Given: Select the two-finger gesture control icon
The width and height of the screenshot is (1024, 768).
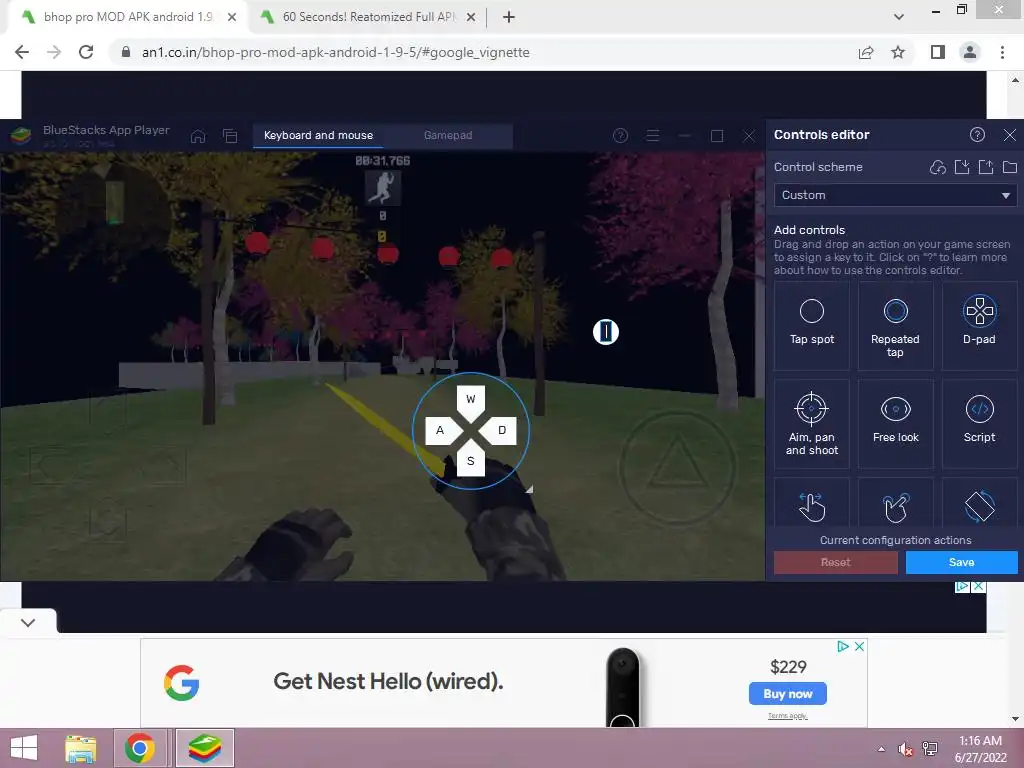Looking at the screenshot, I should pyautogui.click(x=895, y=507).
